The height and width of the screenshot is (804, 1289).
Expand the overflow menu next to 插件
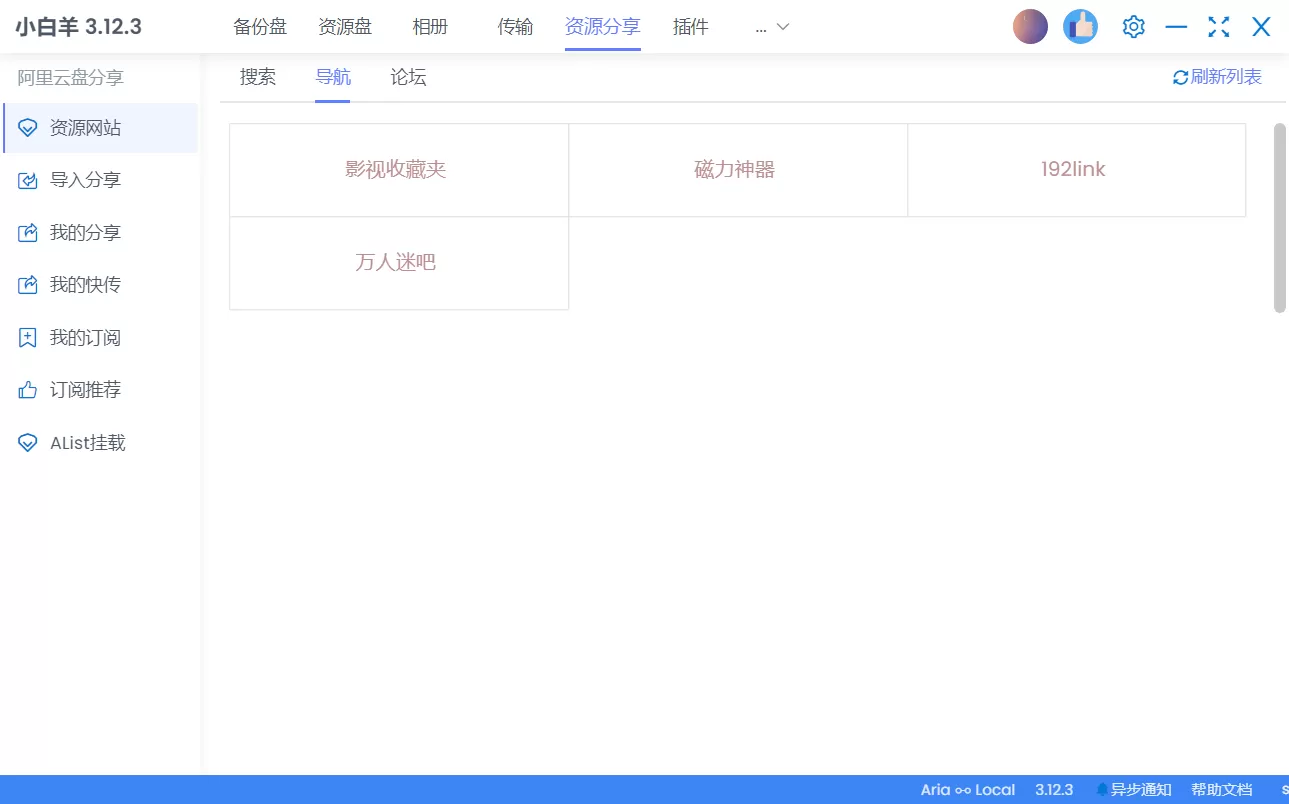769,27
